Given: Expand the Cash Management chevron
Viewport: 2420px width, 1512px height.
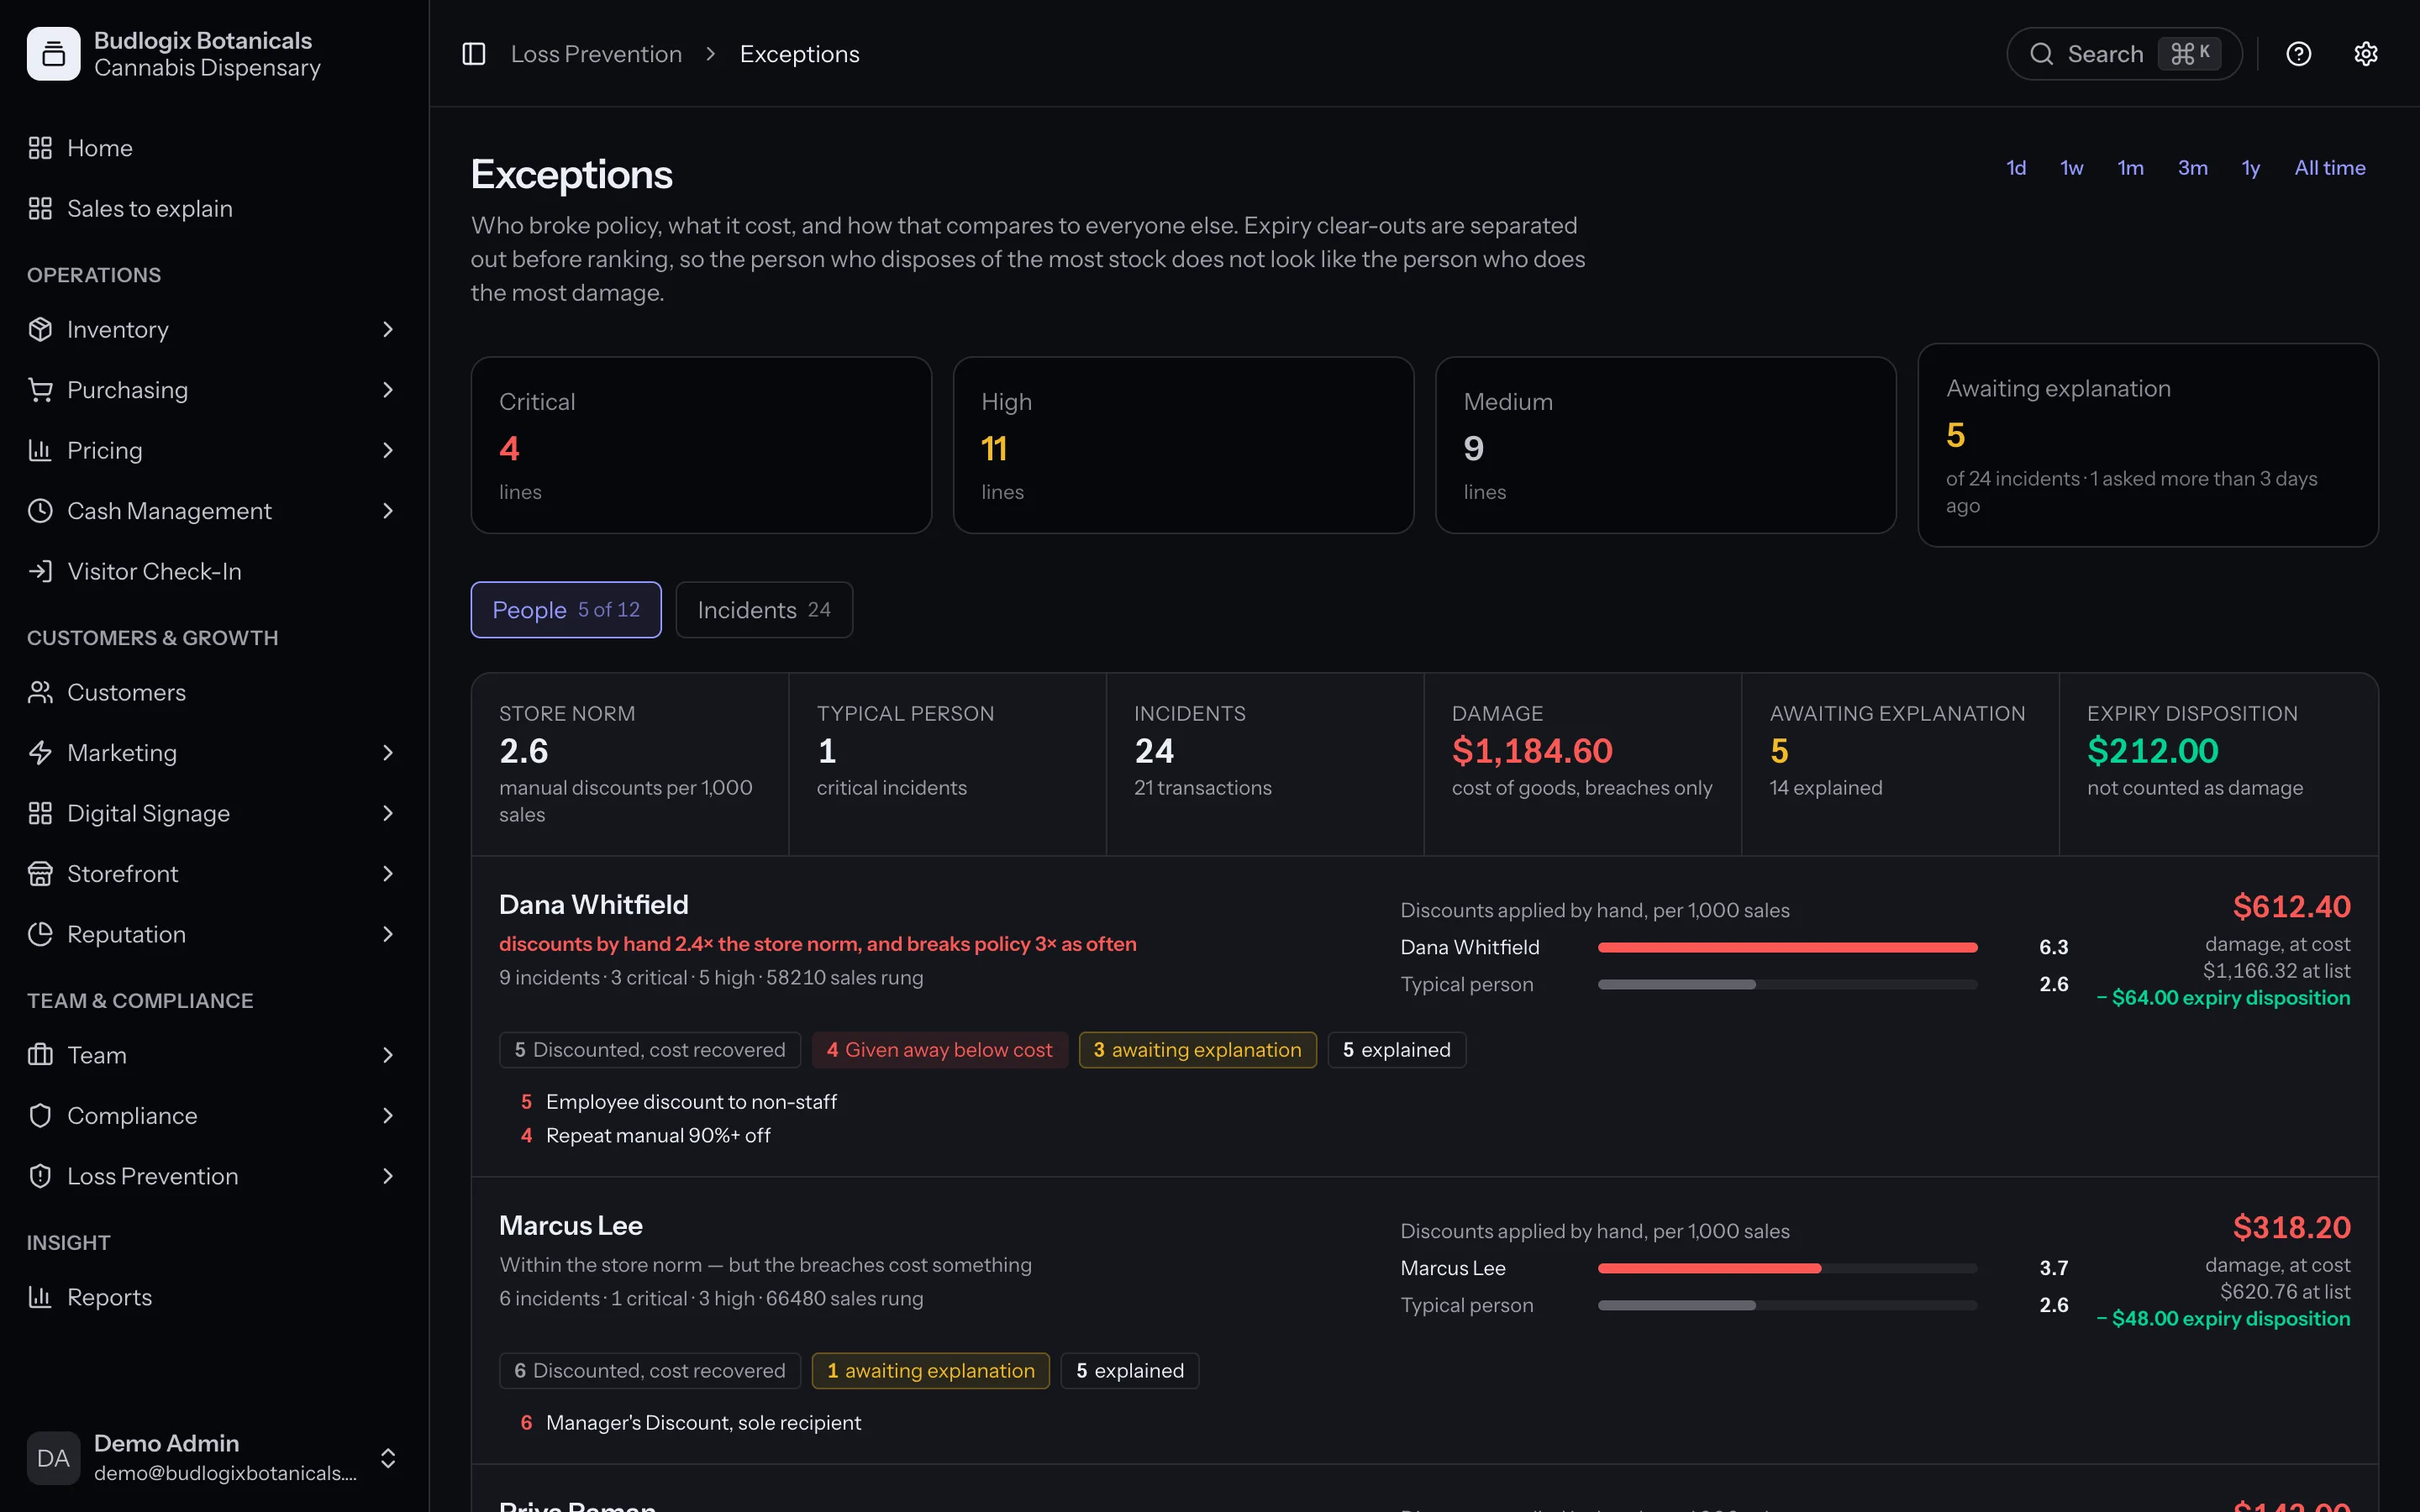Looking at the screenshot, I should [388, 511].
